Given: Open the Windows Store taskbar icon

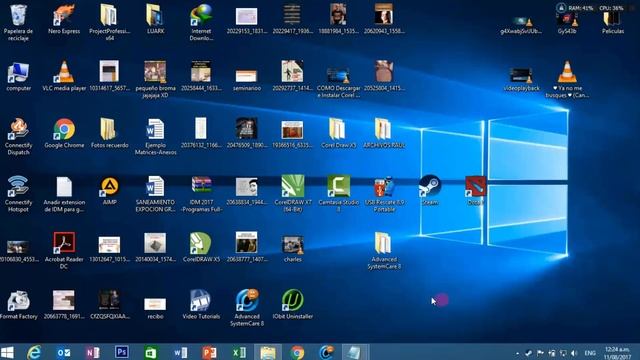Looking at the screenshot, I should tap(151, 352).
